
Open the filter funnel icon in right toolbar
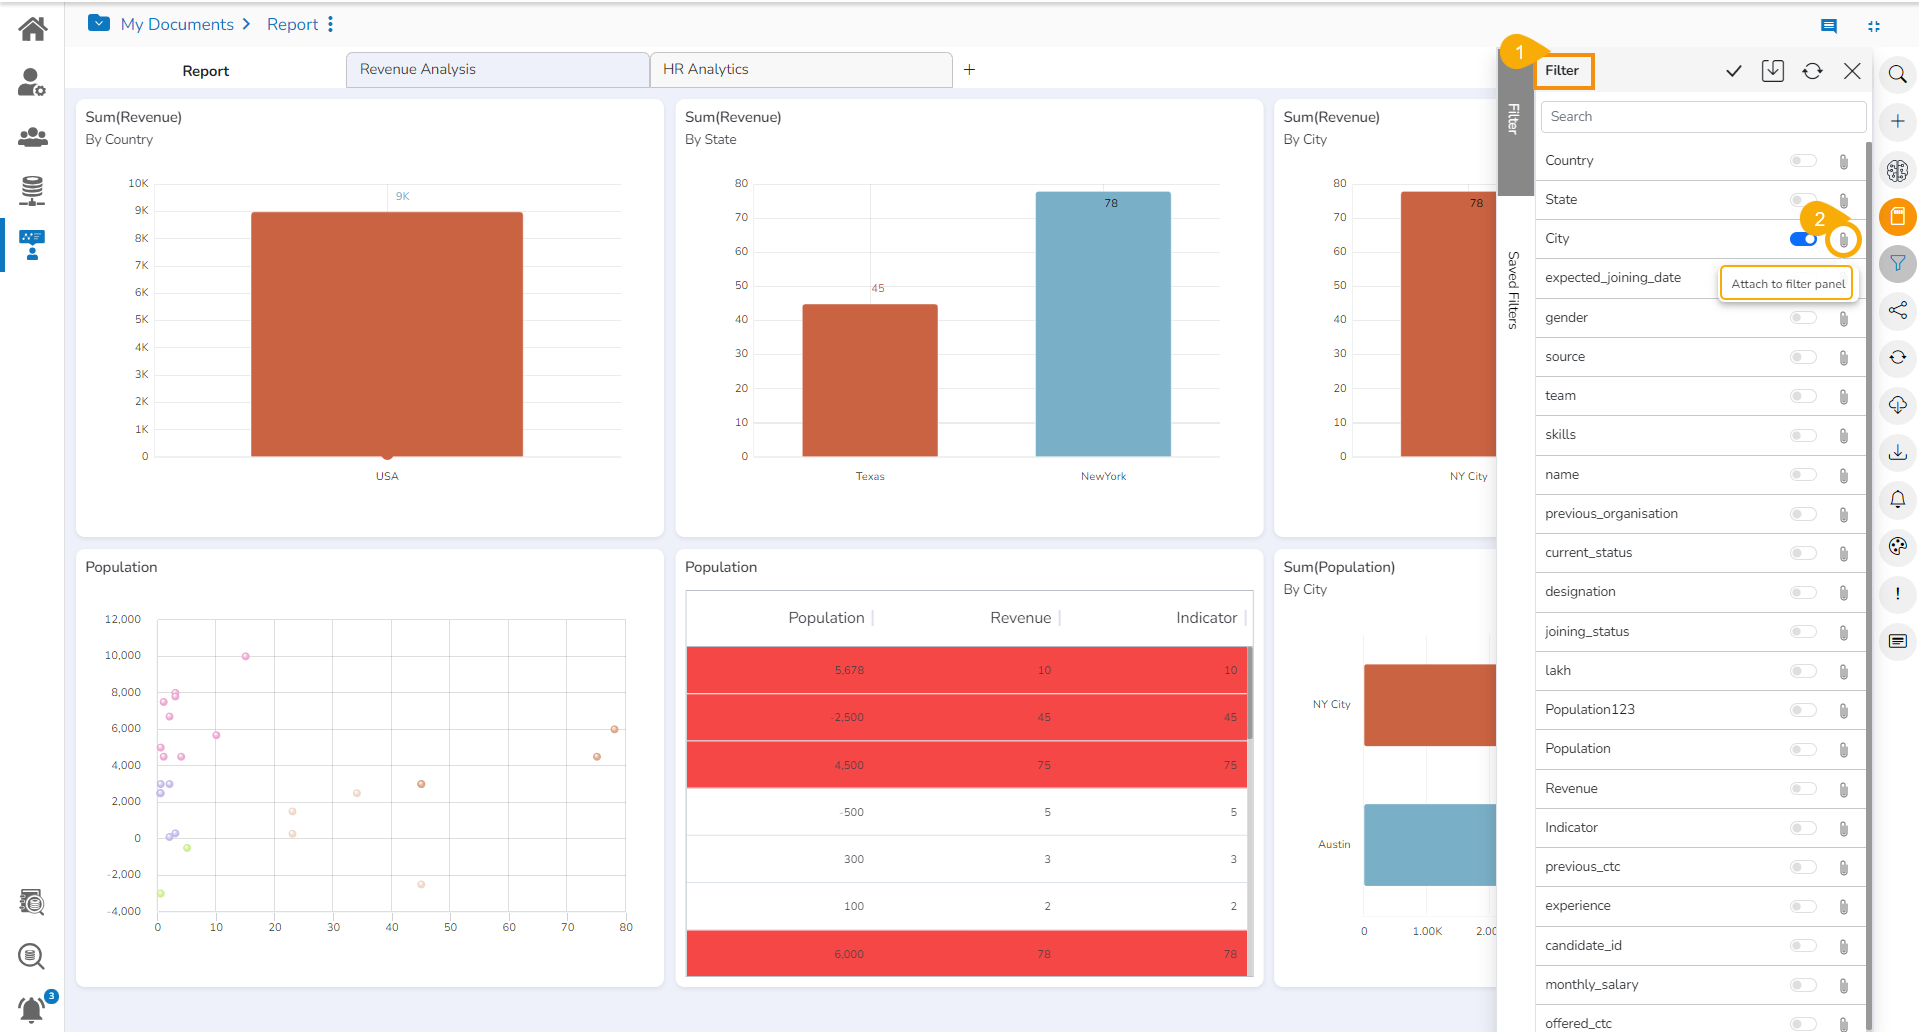point(1897,264)
